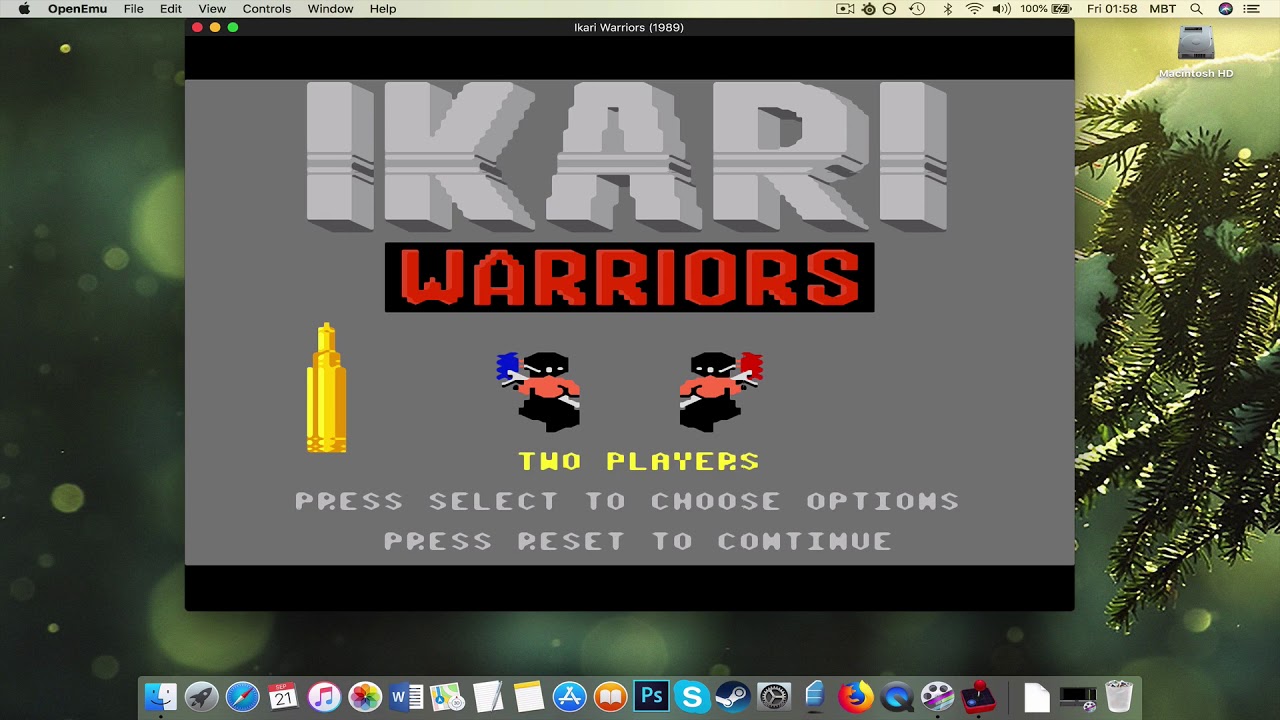
Task: Open the Edit menu
Action: coord(171,9)
